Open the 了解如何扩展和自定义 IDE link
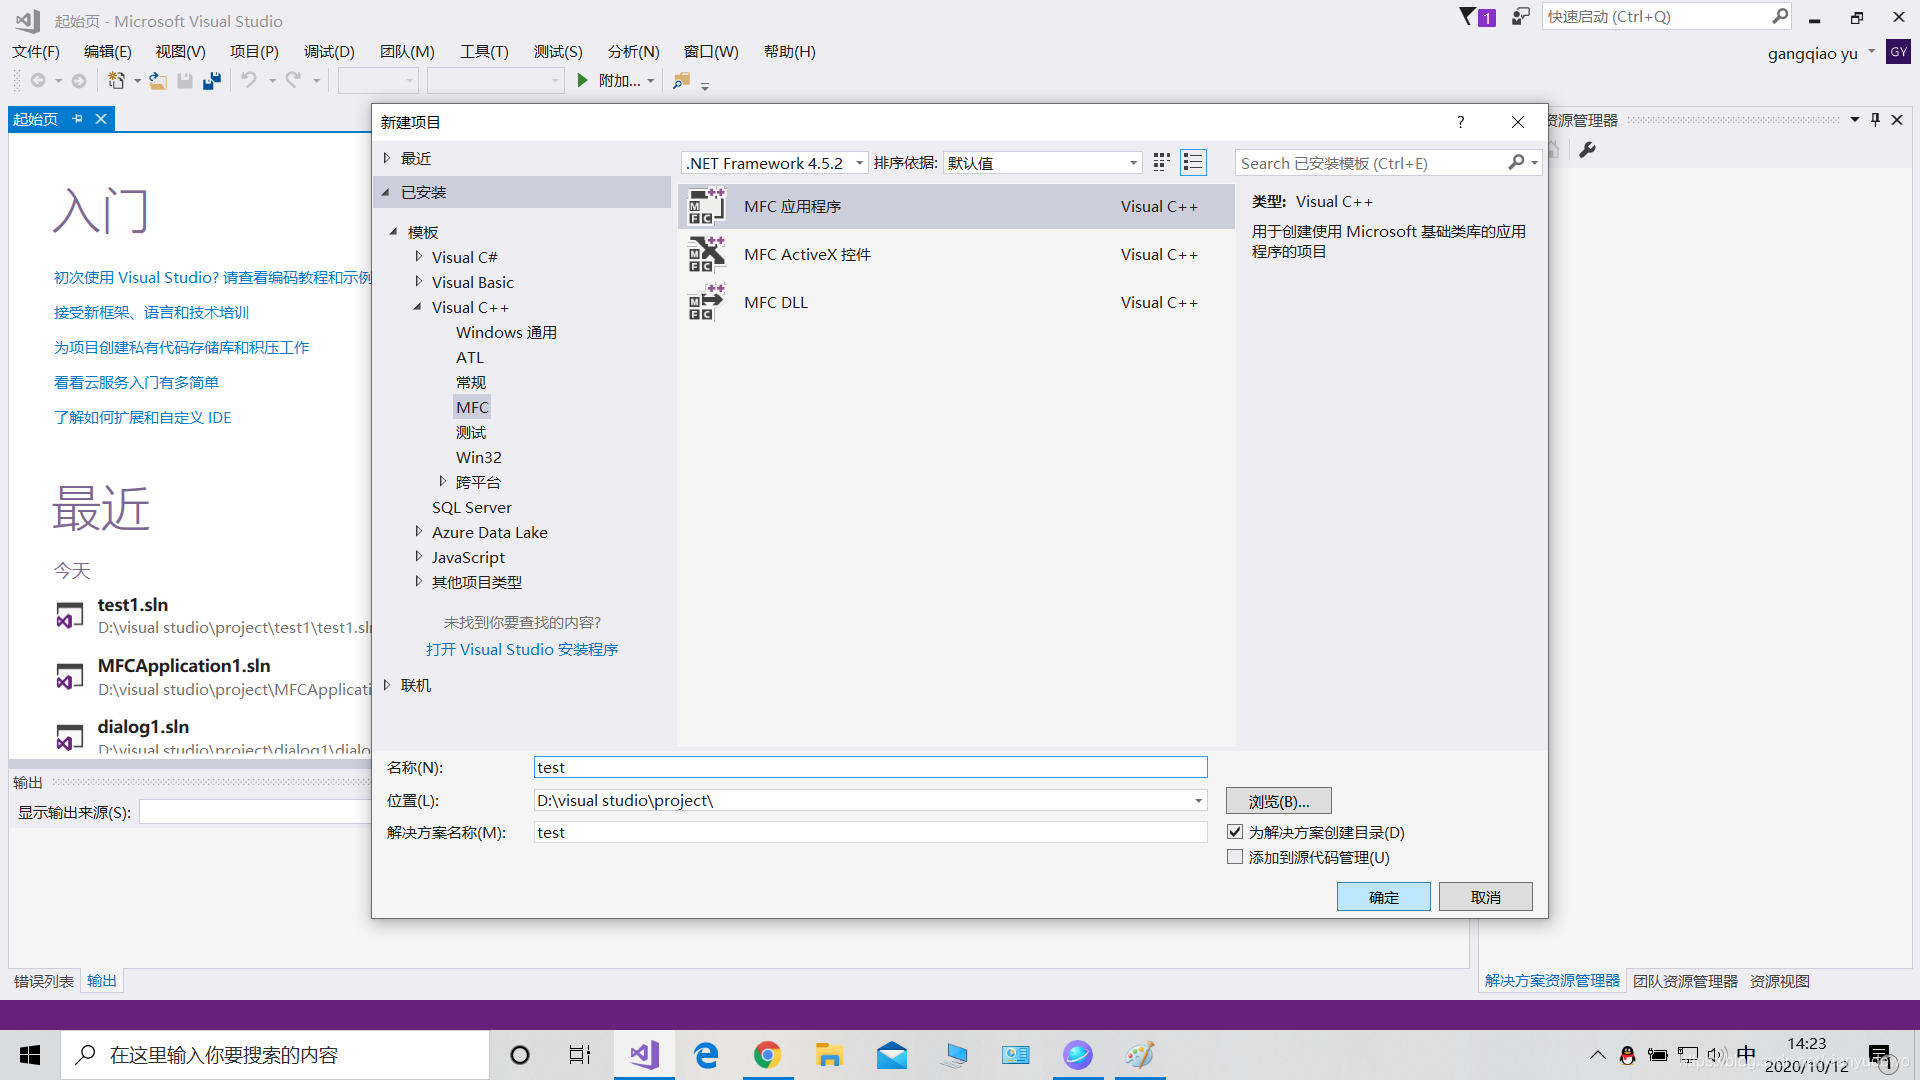 point(142,417)
